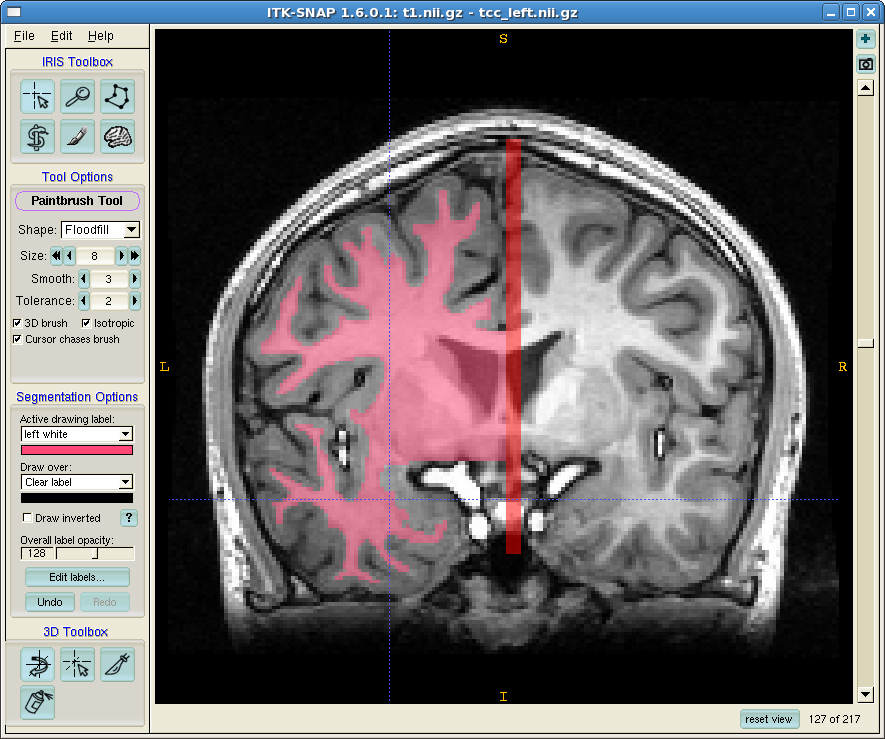Enable Draw inverted checkbox
The height and width of the screenshot is (739, 885).
coord(27,518)
